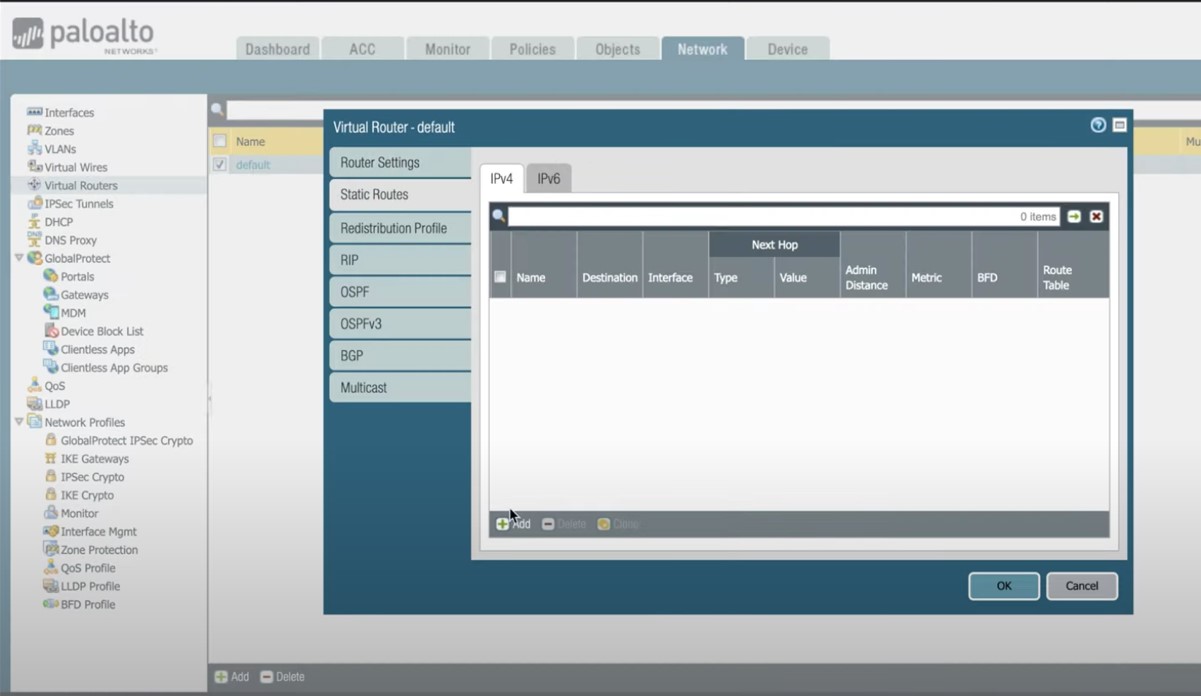Open the OSPF section
1201x696 pixels.
coord(400,292)
